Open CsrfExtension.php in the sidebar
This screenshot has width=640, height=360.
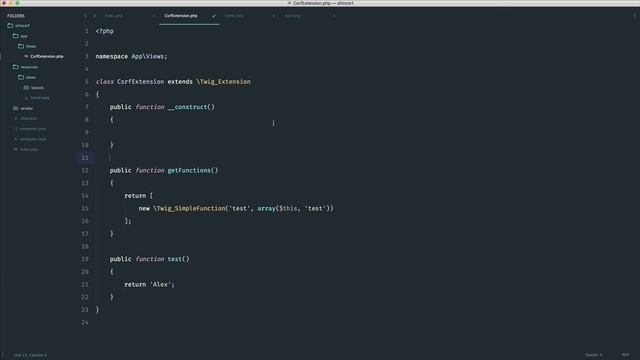[47, 56]
